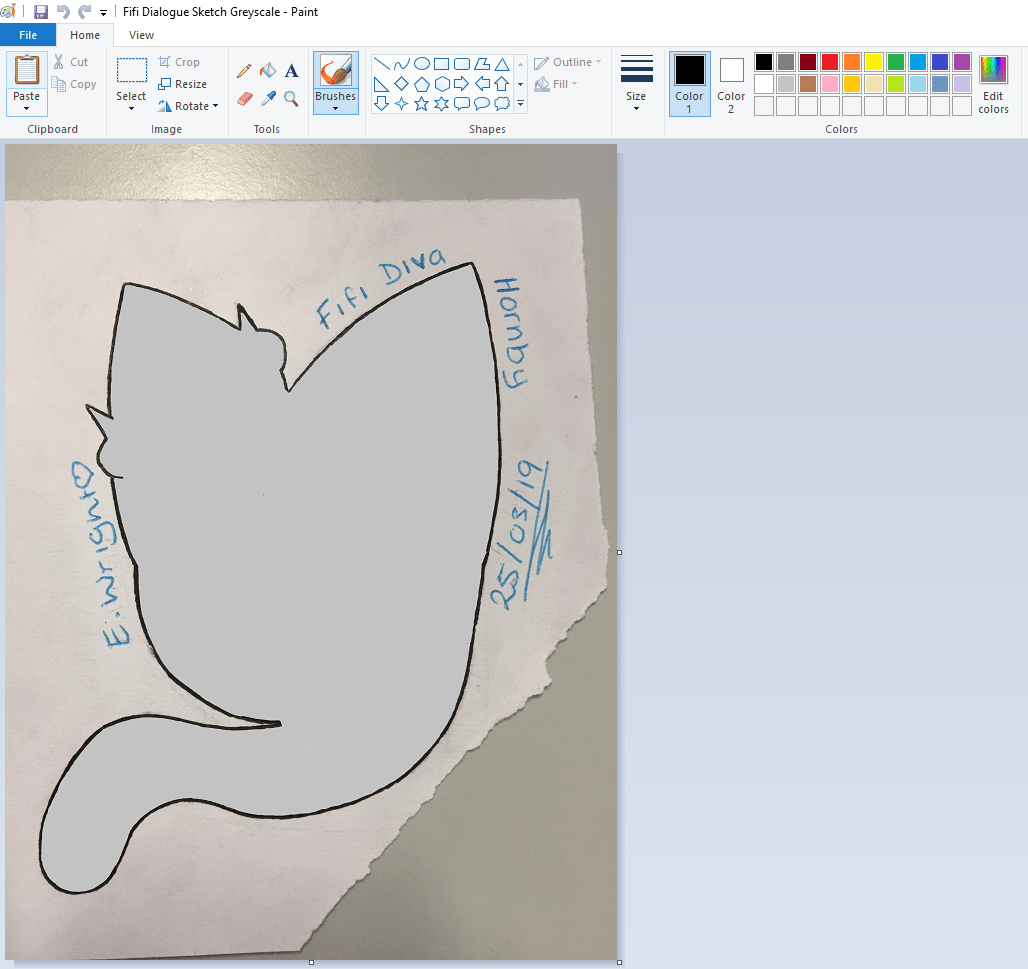Expand the Rotate menu

[188, 105]
